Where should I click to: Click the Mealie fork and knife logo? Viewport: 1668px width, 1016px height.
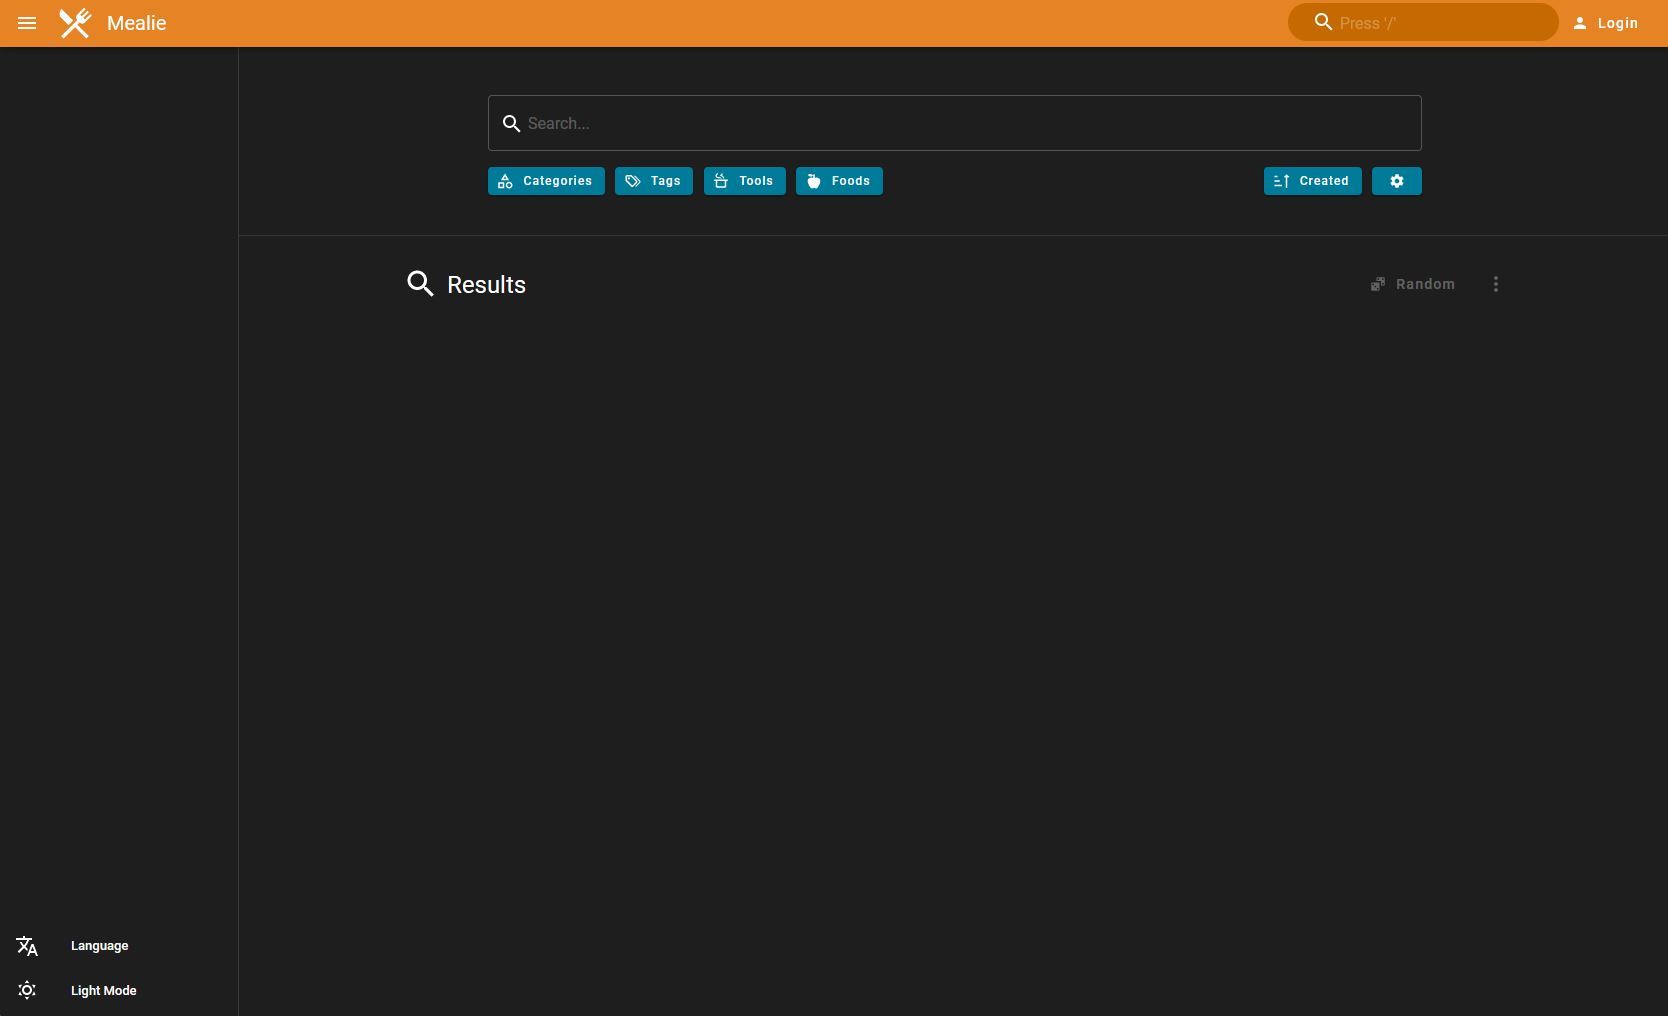coord(75,23)
